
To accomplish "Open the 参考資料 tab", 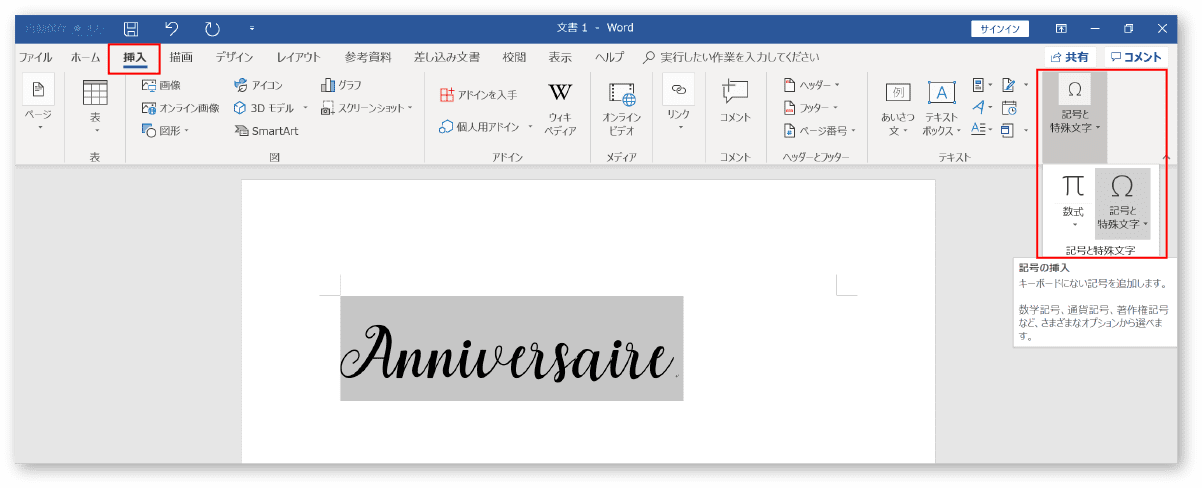I will coord(367,57).
